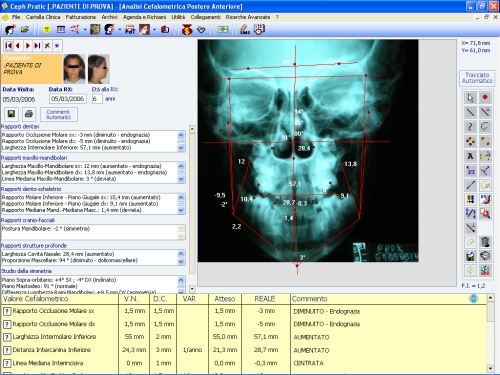Click the Data RX date field
The image size is (500, 375).
(68, 99)
